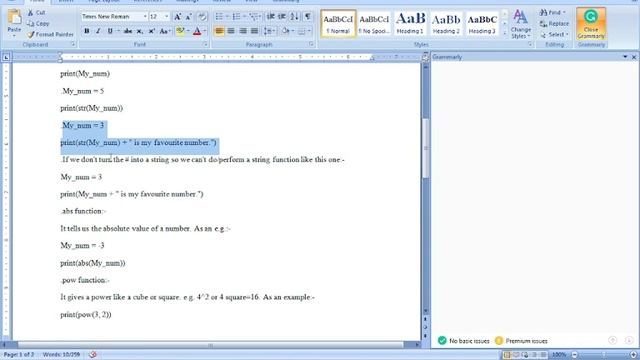Activate Format Painter
Viewport: 640px width, 360px height.
pos(50,35)
